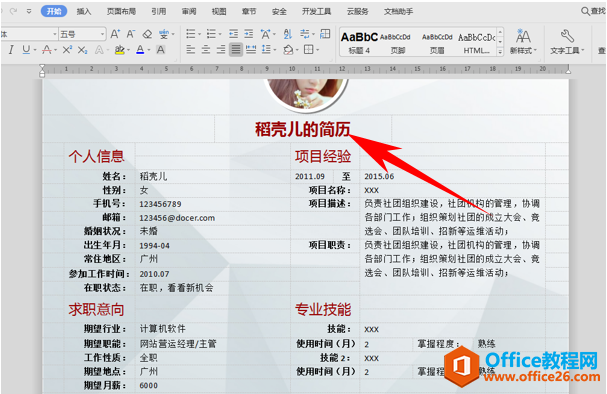Open the Chinese layout (A with arrows) tool
This screenshot has width=607, height=394.
[266, 34]
